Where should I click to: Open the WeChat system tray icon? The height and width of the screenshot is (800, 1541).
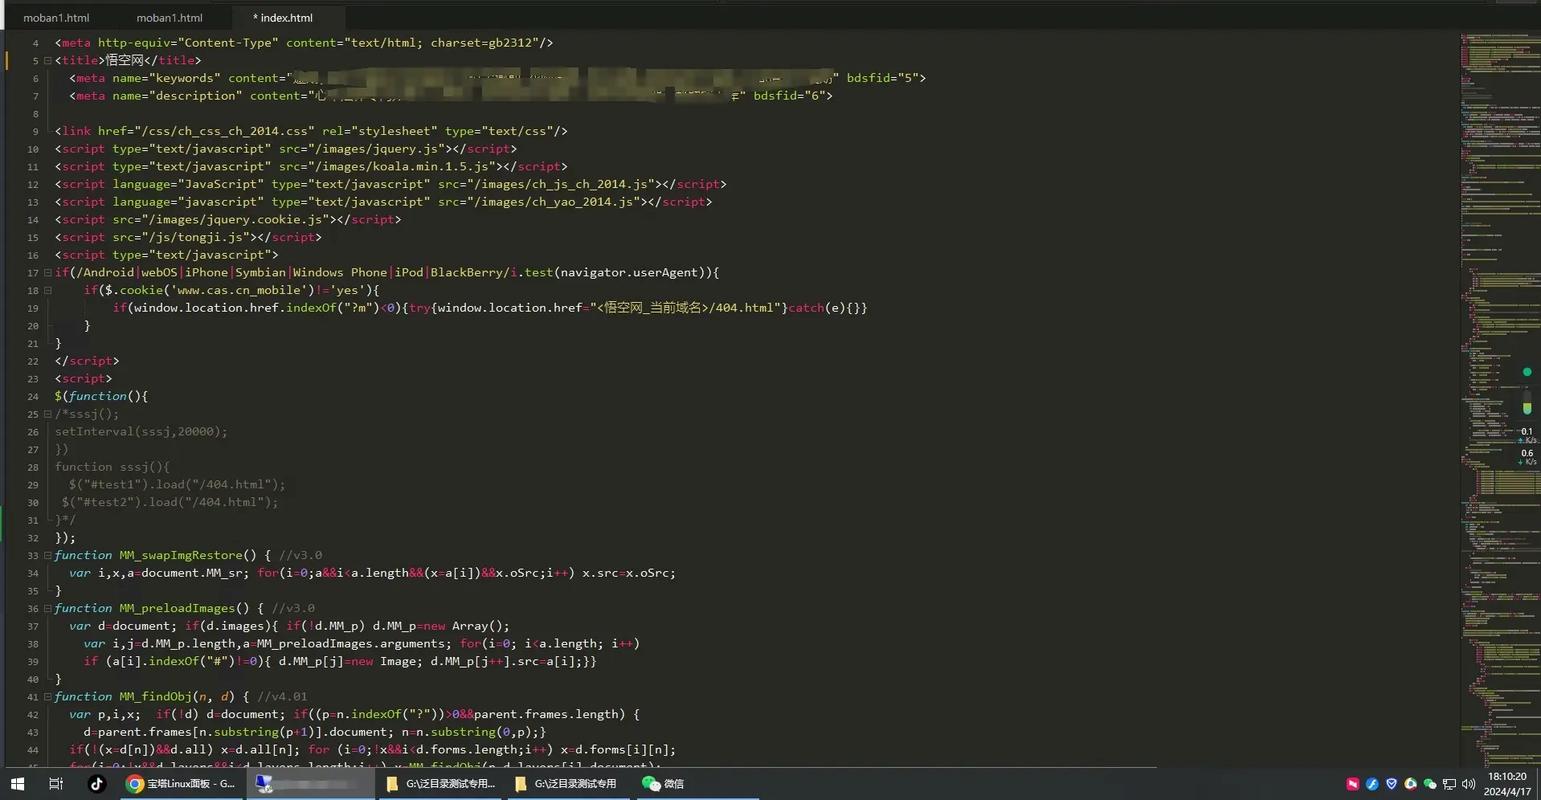1429,784
